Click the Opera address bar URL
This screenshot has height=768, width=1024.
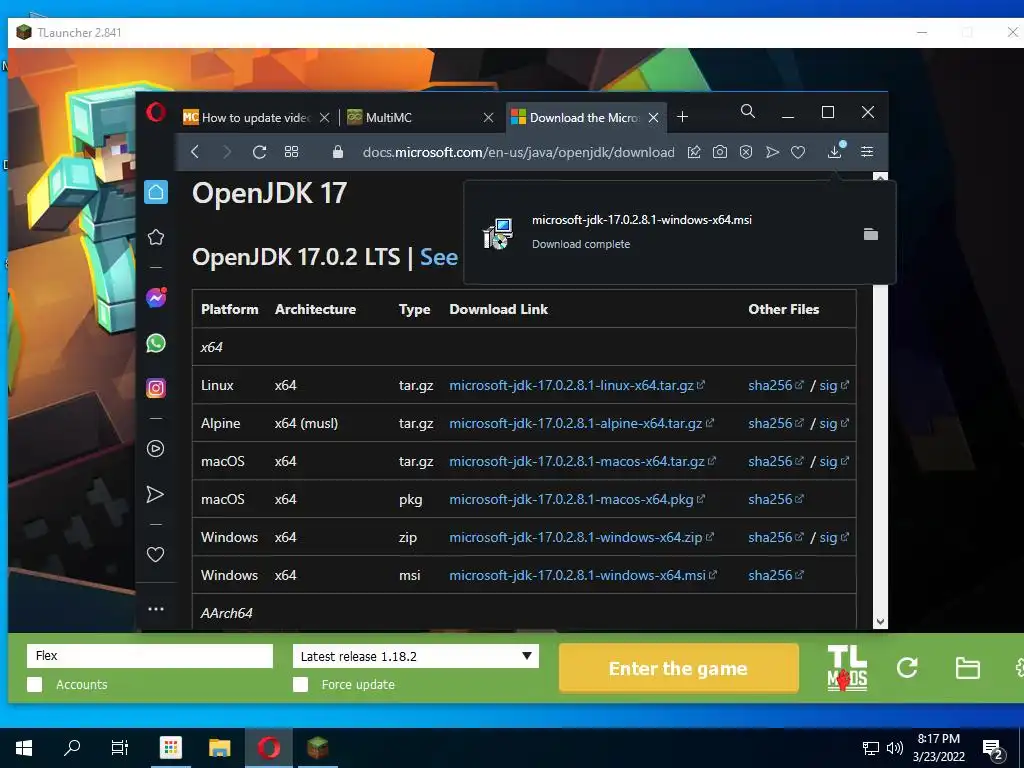pos(519,152)
